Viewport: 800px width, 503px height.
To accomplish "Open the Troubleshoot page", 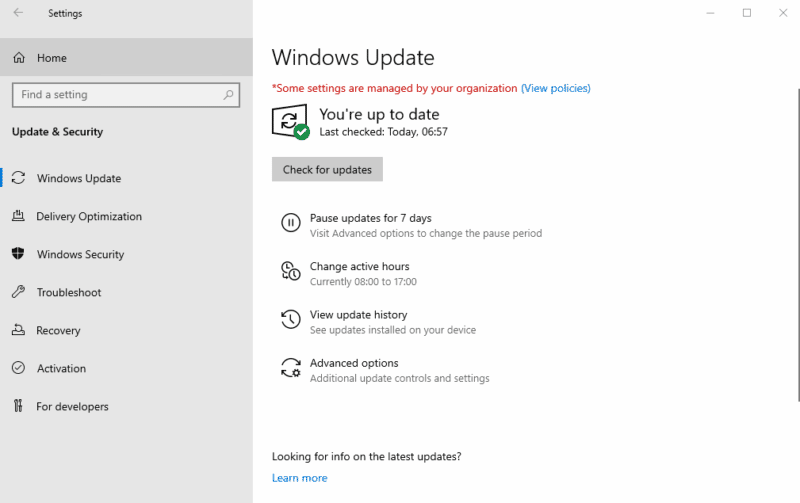I will [126, 292].
